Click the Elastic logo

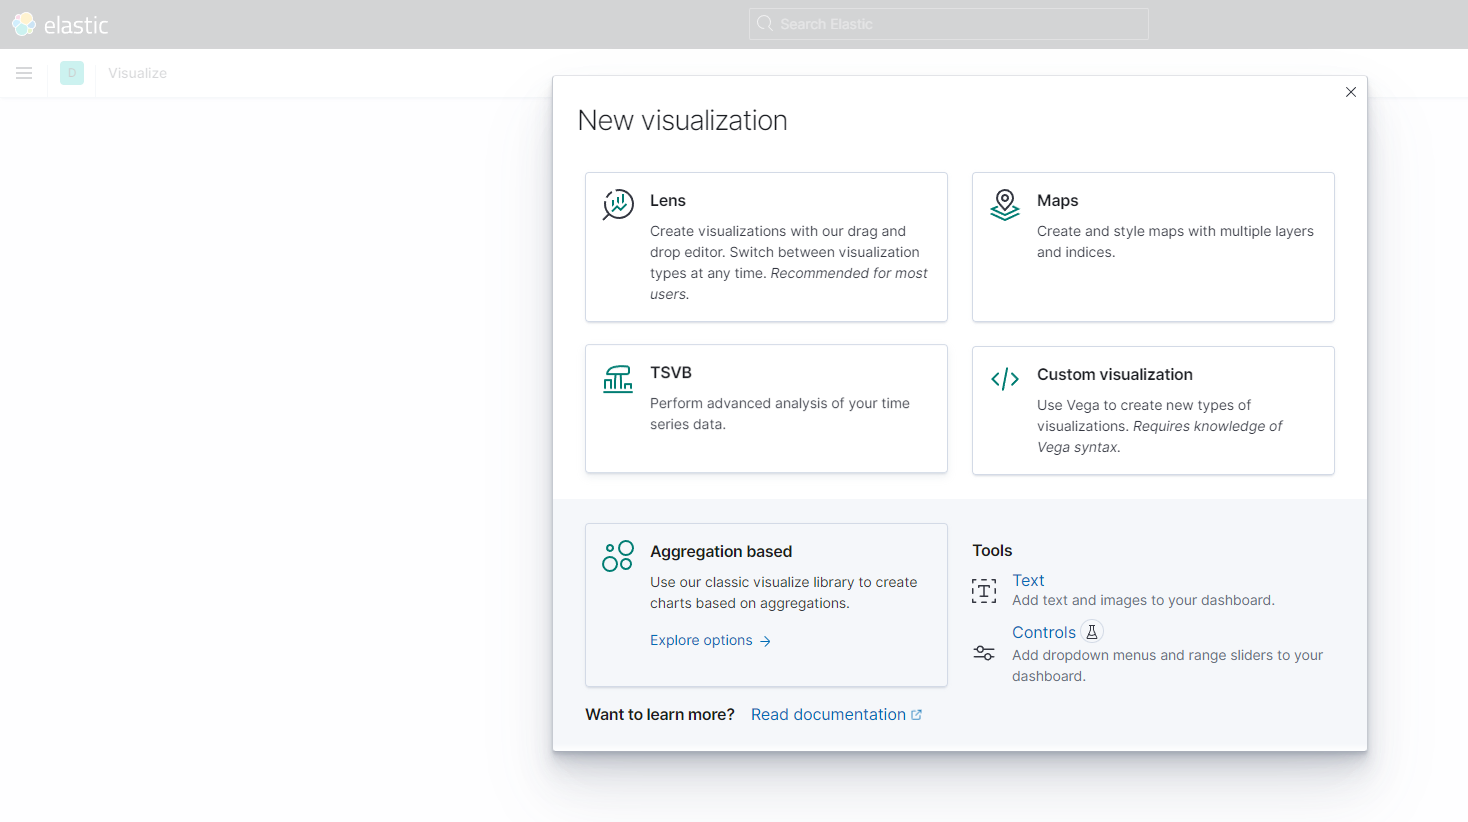[x=60, y=25]
